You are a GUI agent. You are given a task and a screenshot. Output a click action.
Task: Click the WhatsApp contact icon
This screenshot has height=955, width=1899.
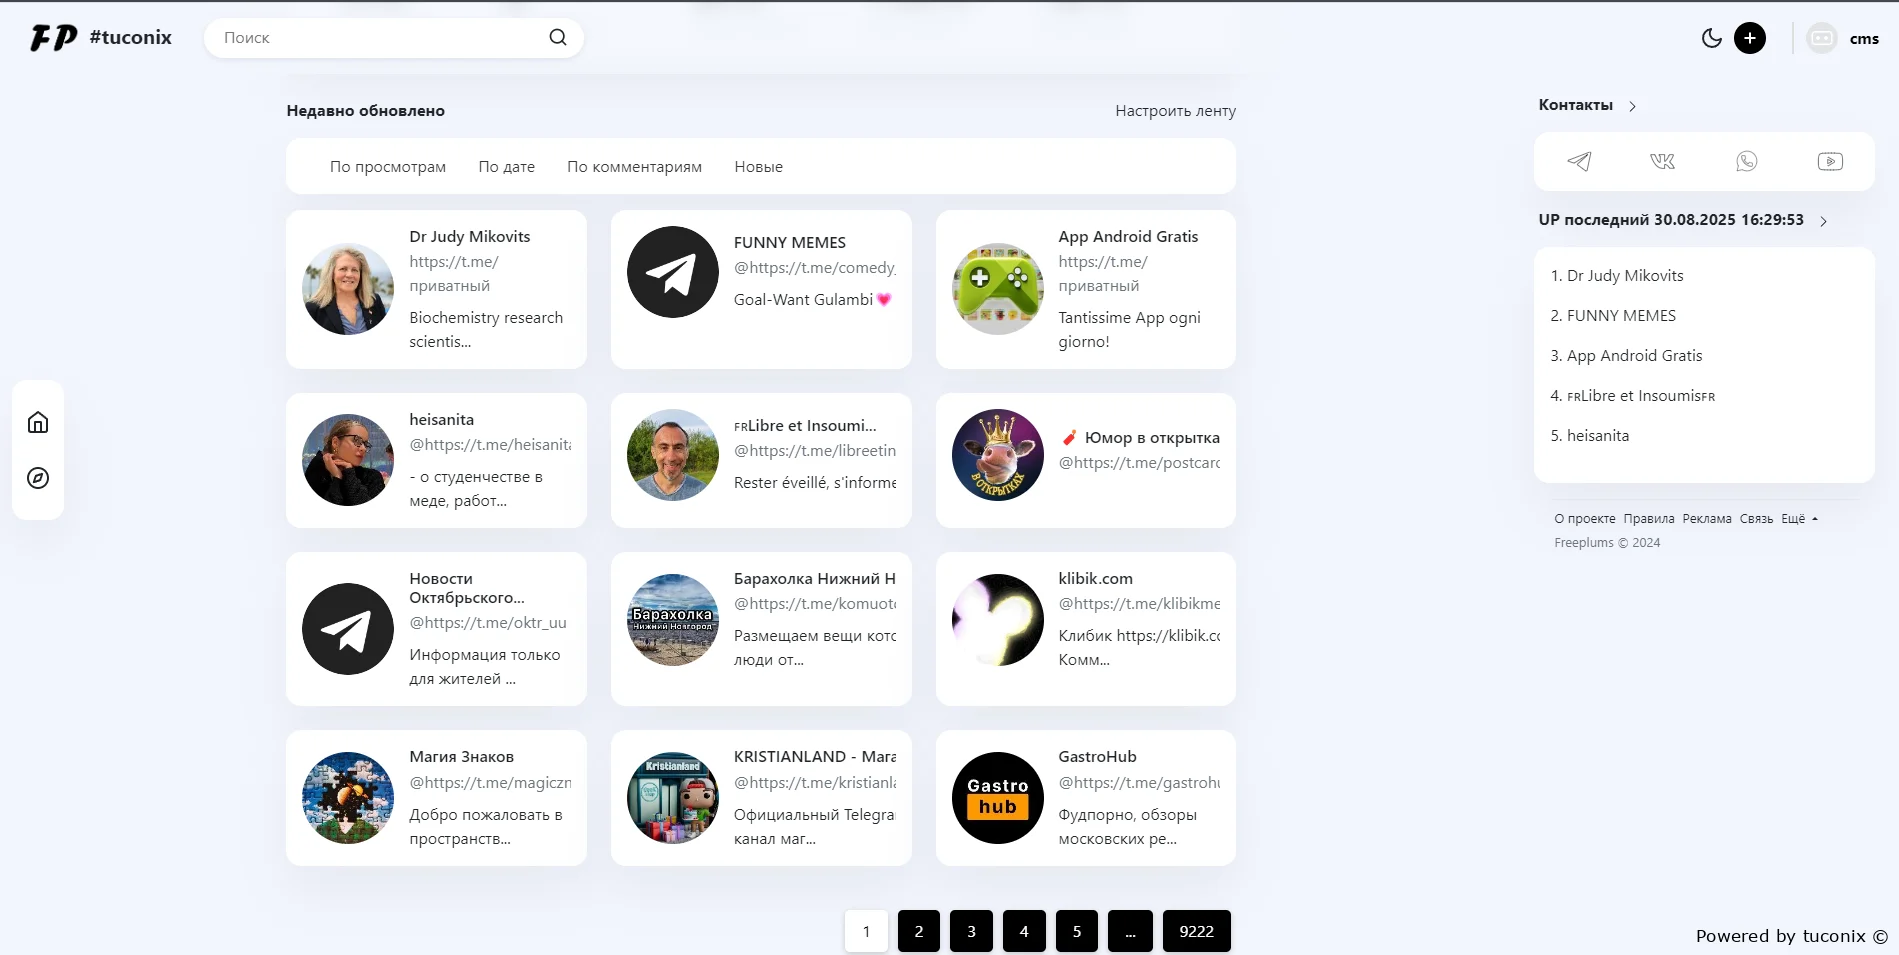pos(1746,162)
